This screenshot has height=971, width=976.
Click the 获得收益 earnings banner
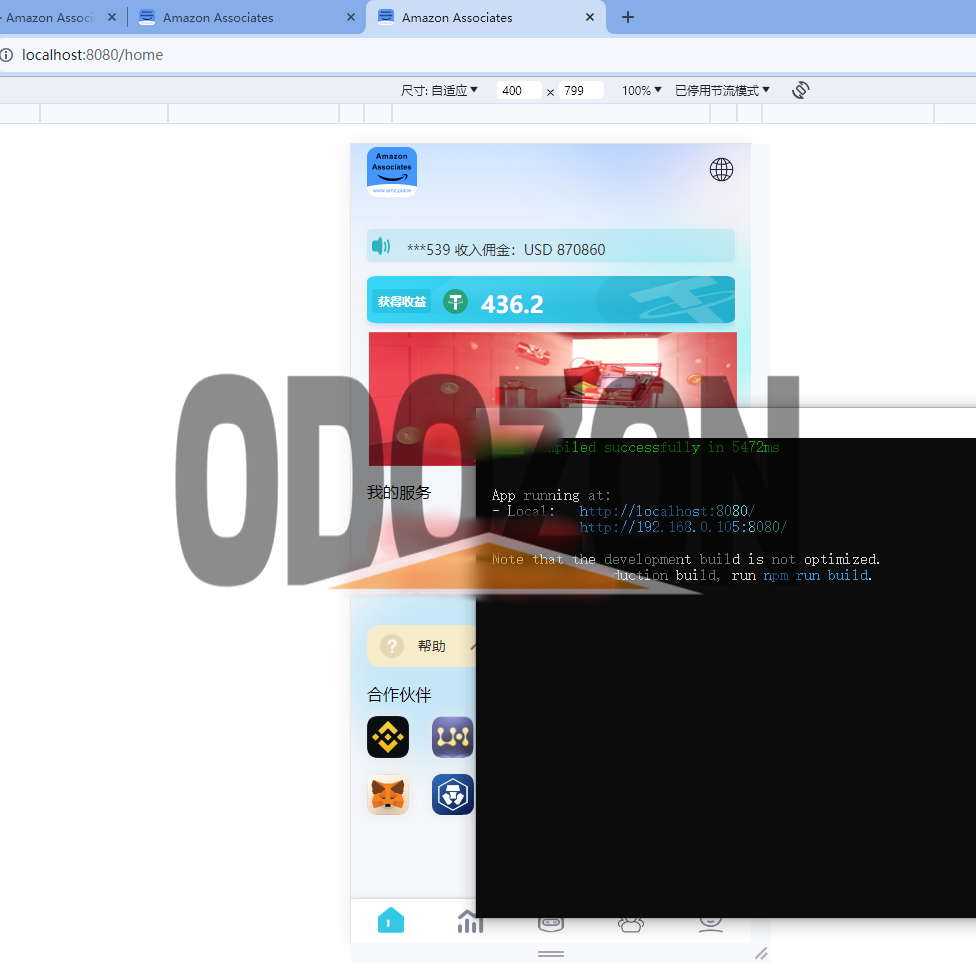click(551, 299)
